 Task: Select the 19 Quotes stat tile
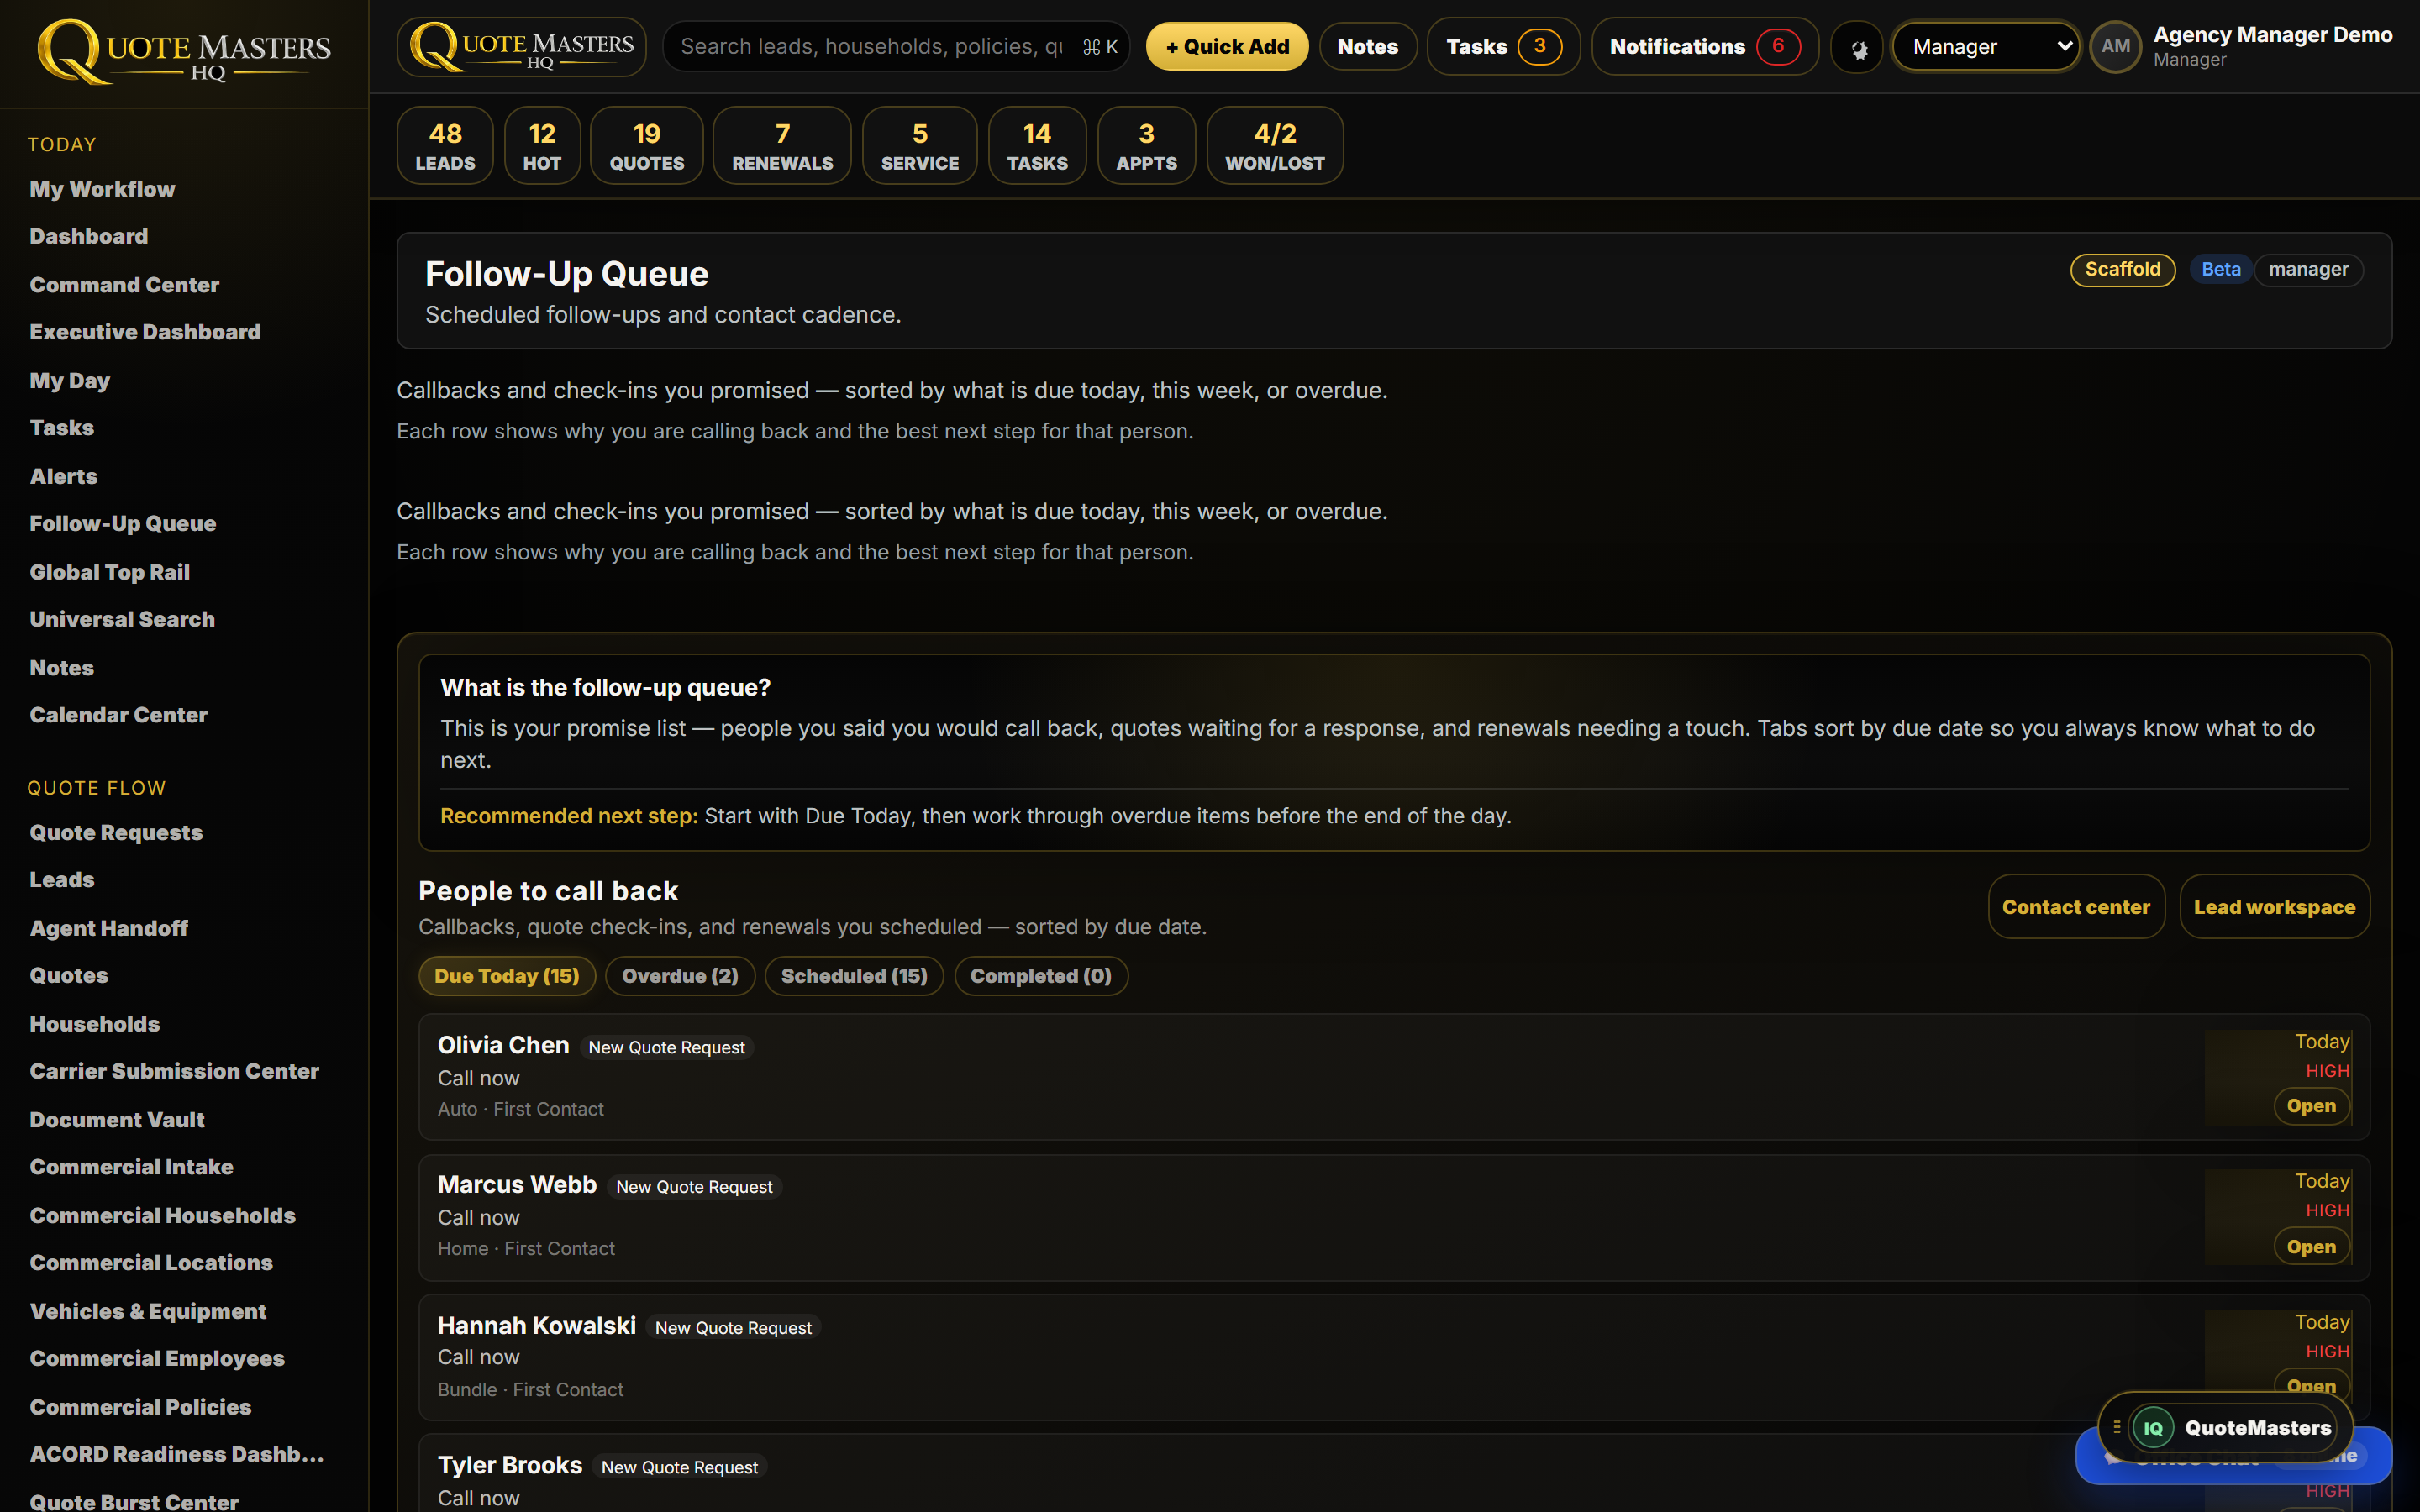(x=647, y=146)
